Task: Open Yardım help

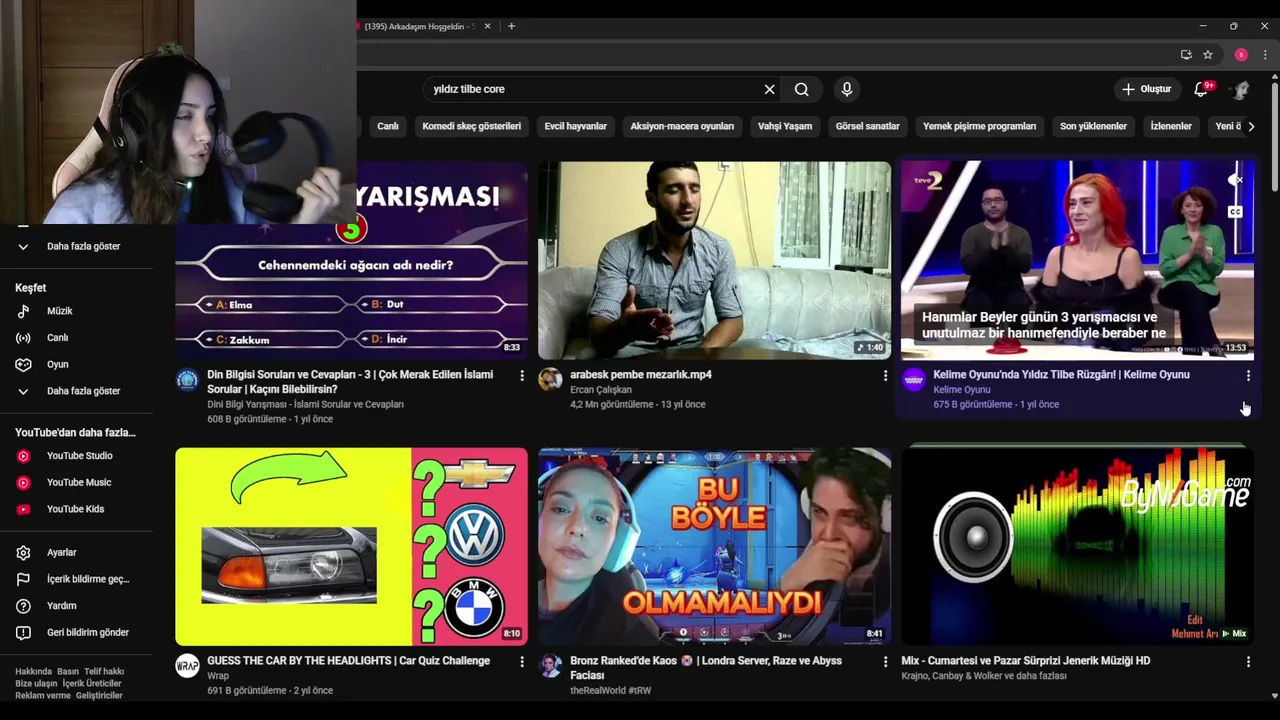Action: point(77,606)
